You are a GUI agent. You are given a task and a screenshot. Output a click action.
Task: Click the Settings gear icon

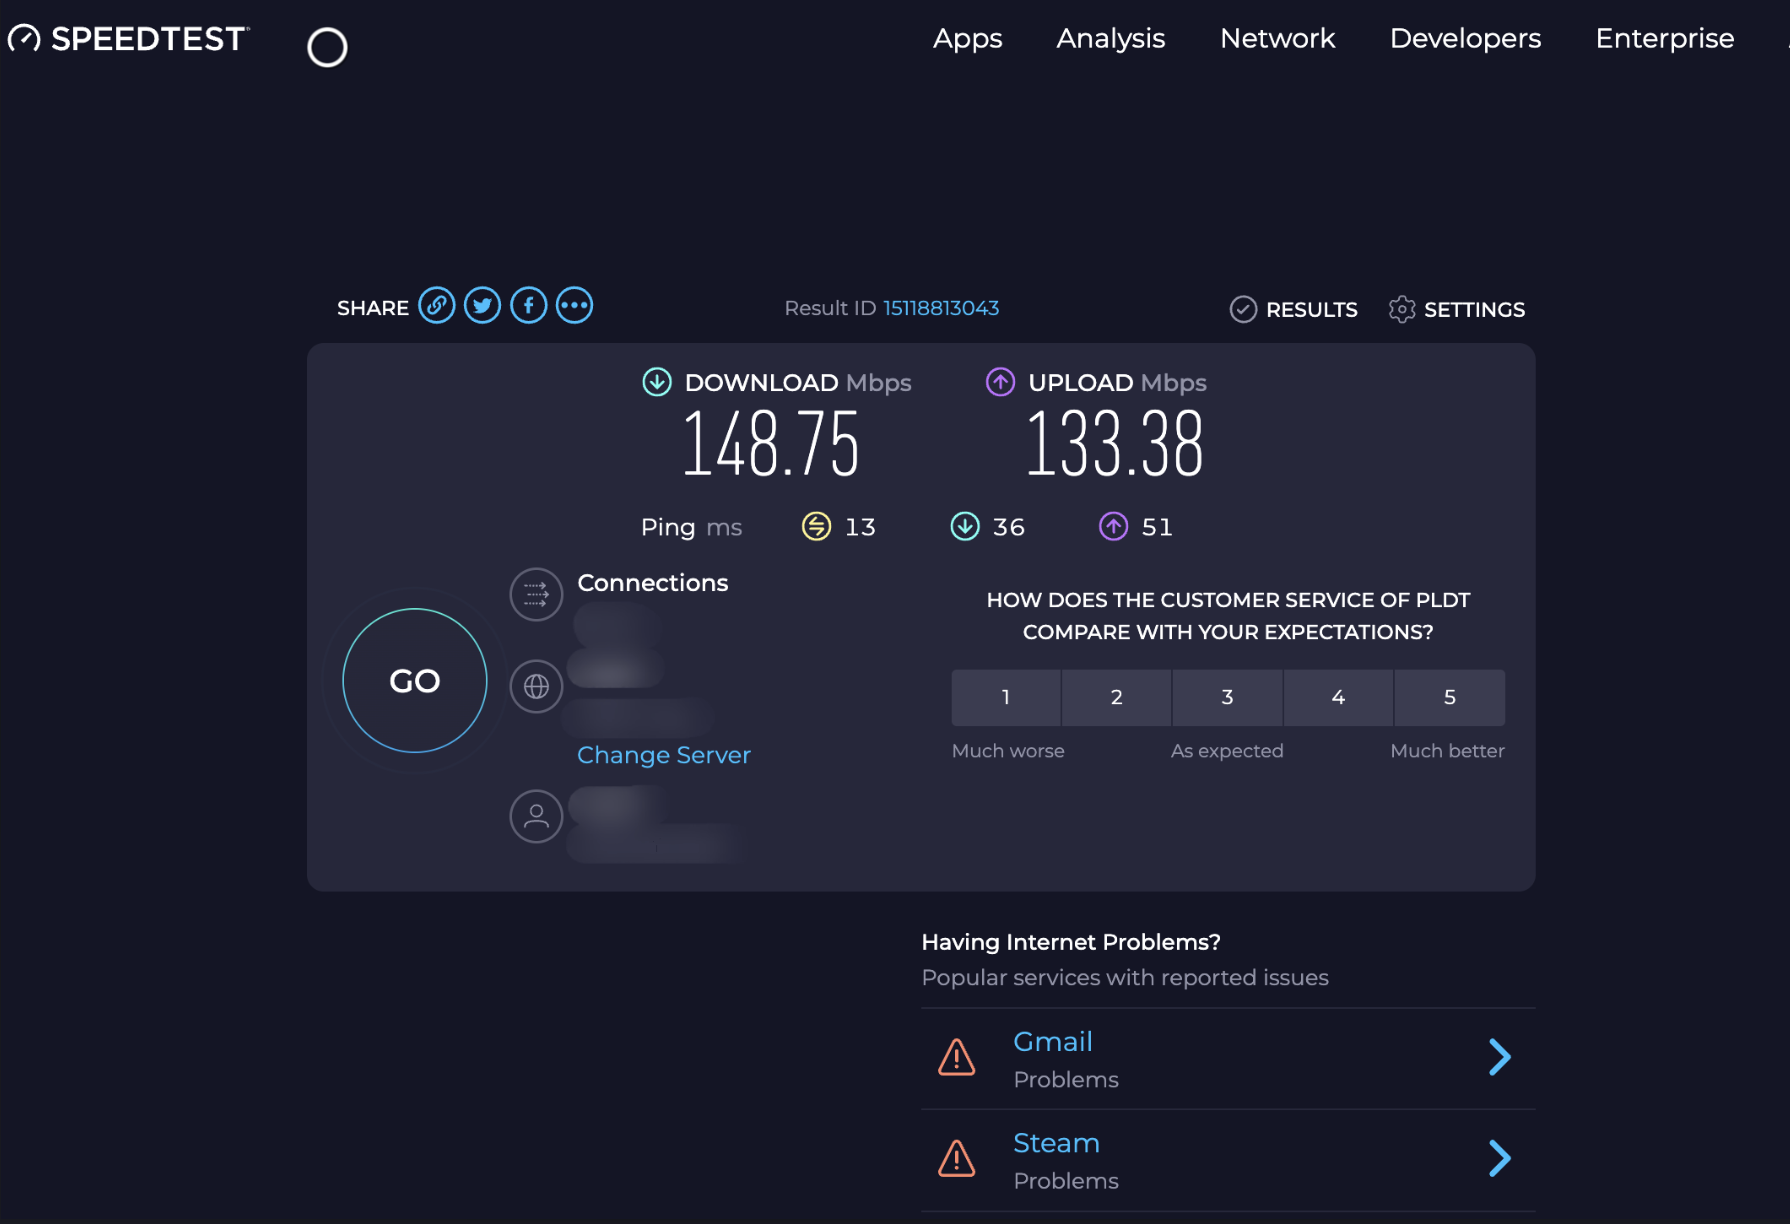(1402, 310)
